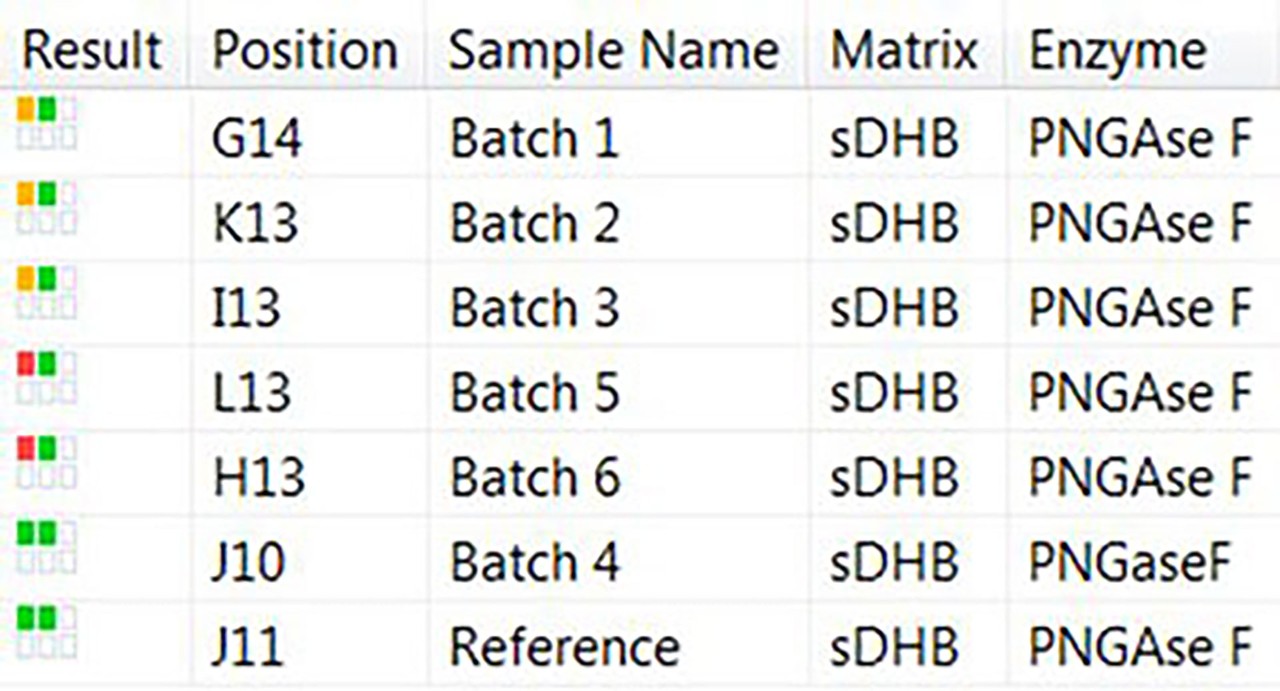
Task: Select the Reference sample row
Action: click(563, 645)
